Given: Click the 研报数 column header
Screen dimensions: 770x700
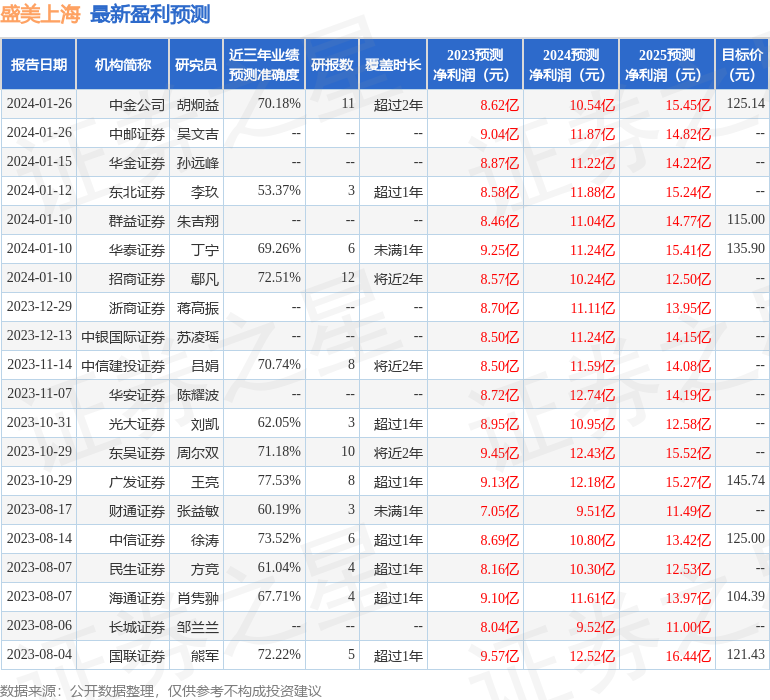Looking at the screenshot, I should 332,64.
